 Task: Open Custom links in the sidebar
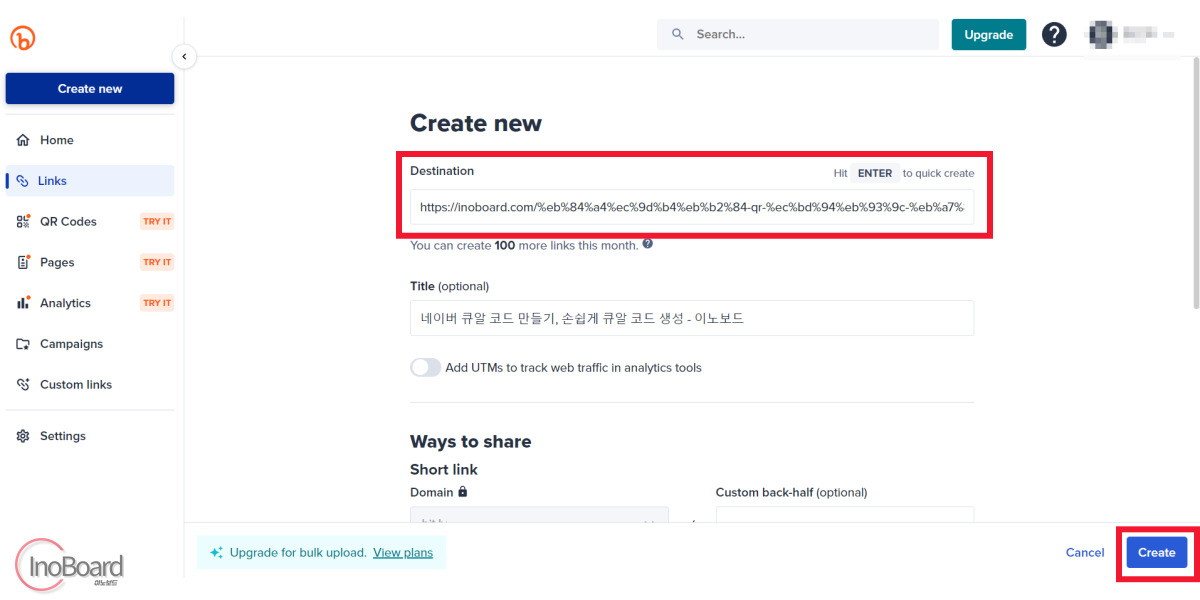pyautogui.click(x=90, y=385)
